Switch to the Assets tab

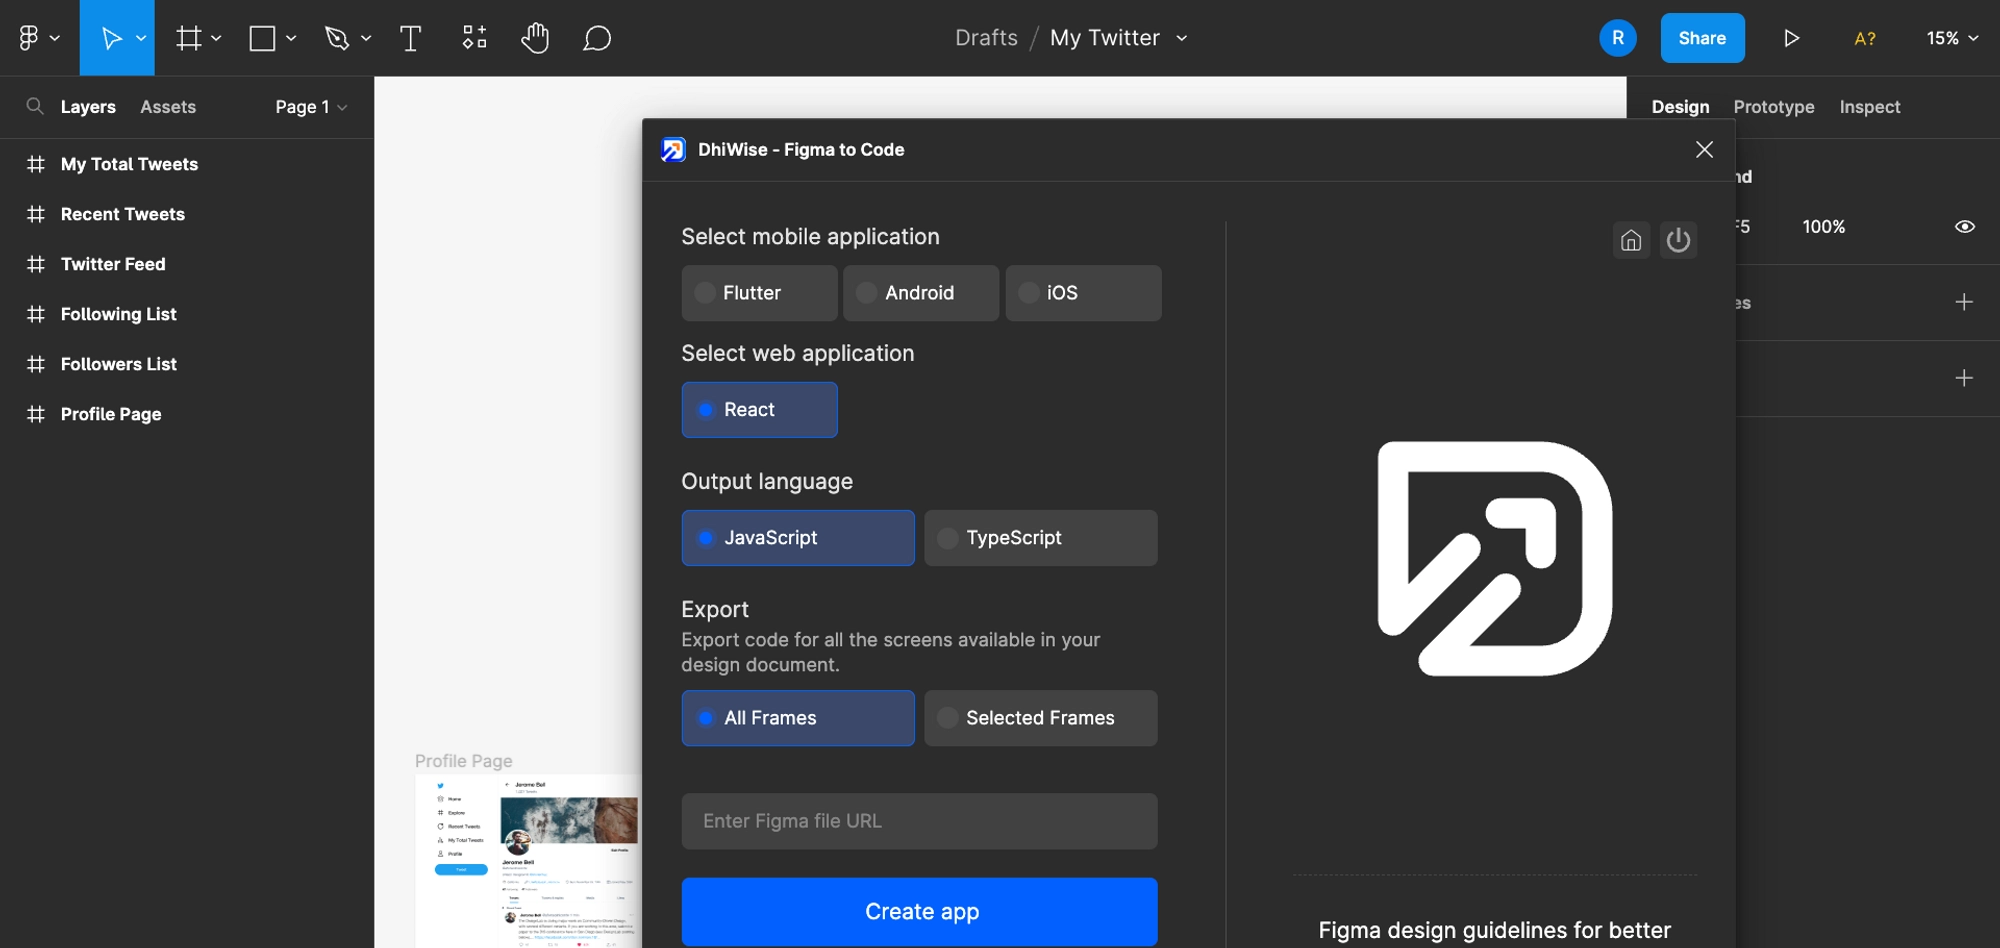point(168,107)
